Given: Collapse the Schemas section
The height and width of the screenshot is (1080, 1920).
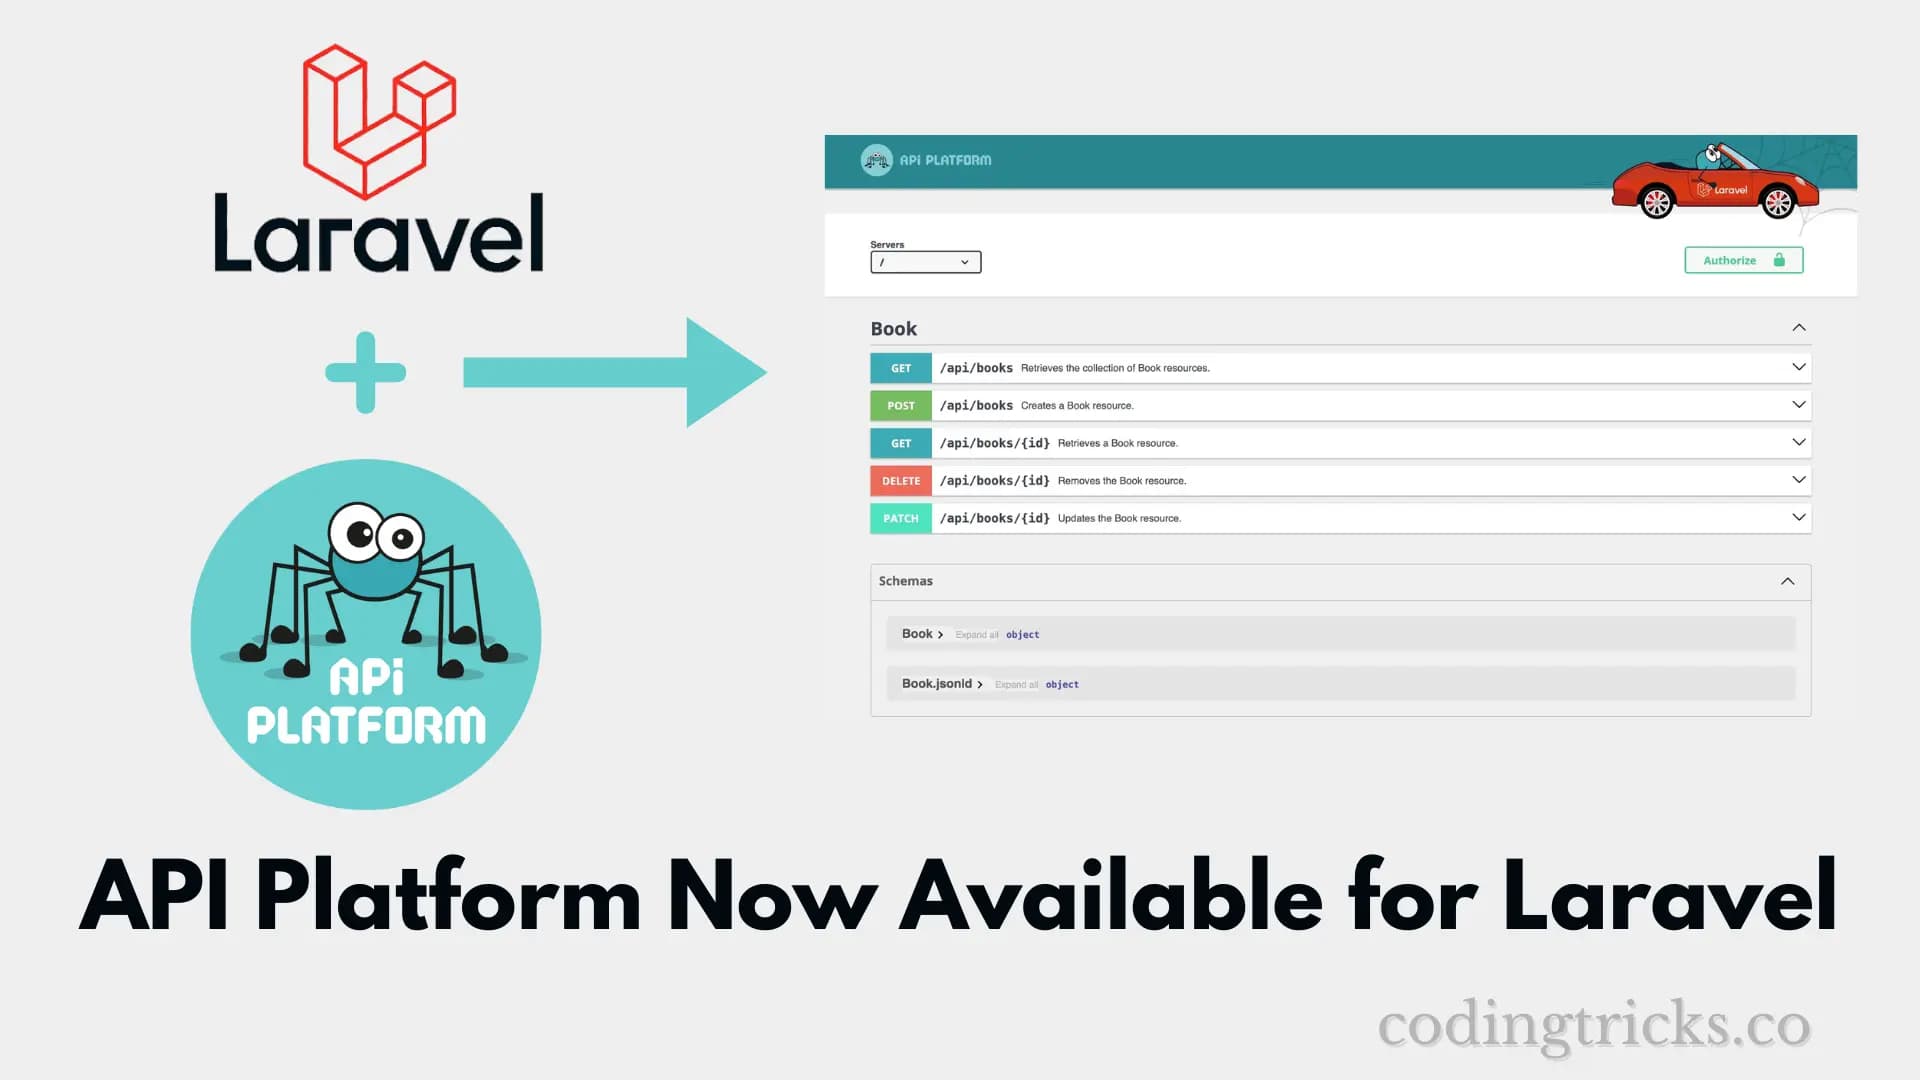Looking at the screenshot, I should 1788,580.
